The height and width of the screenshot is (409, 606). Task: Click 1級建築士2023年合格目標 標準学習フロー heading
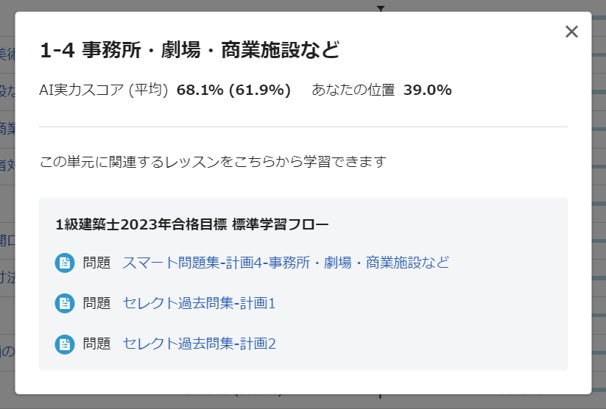click(x=192, y=225)
